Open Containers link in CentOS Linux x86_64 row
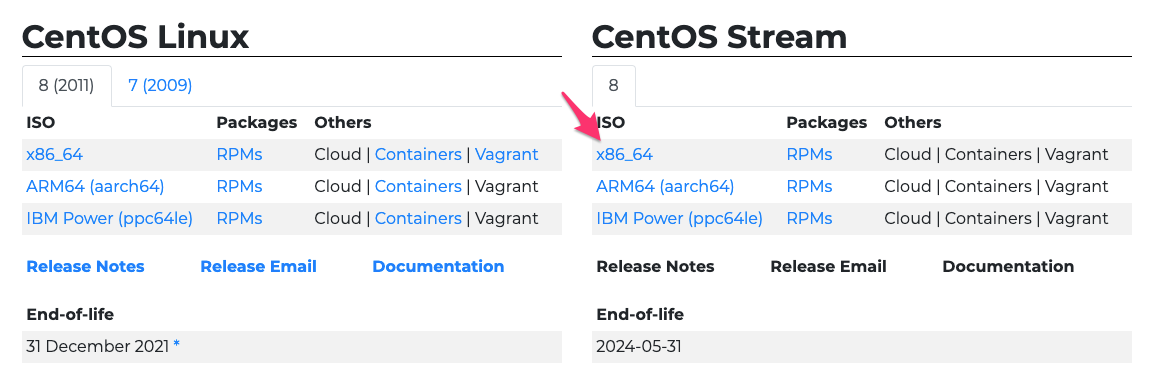The height and width of the screenshot is (385, 1153). point(418,155)
